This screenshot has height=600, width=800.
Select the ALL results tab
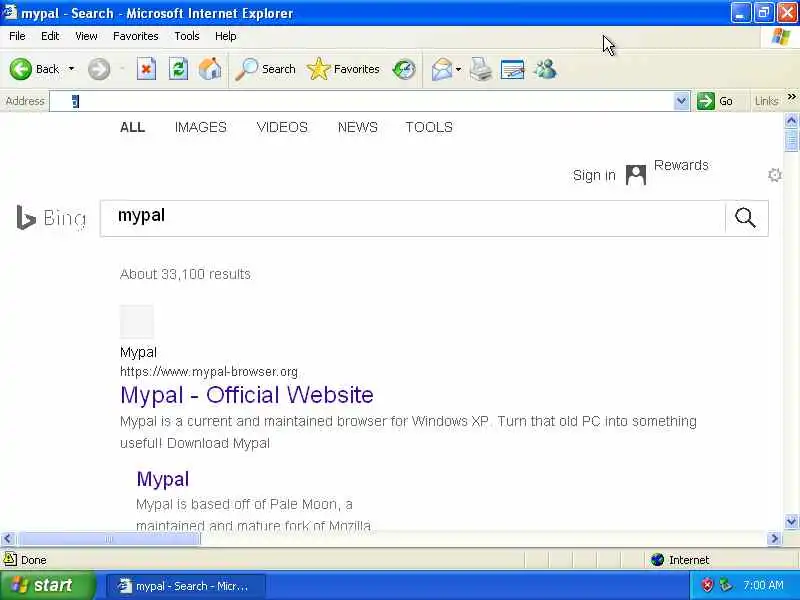click(x=133, y=127)
